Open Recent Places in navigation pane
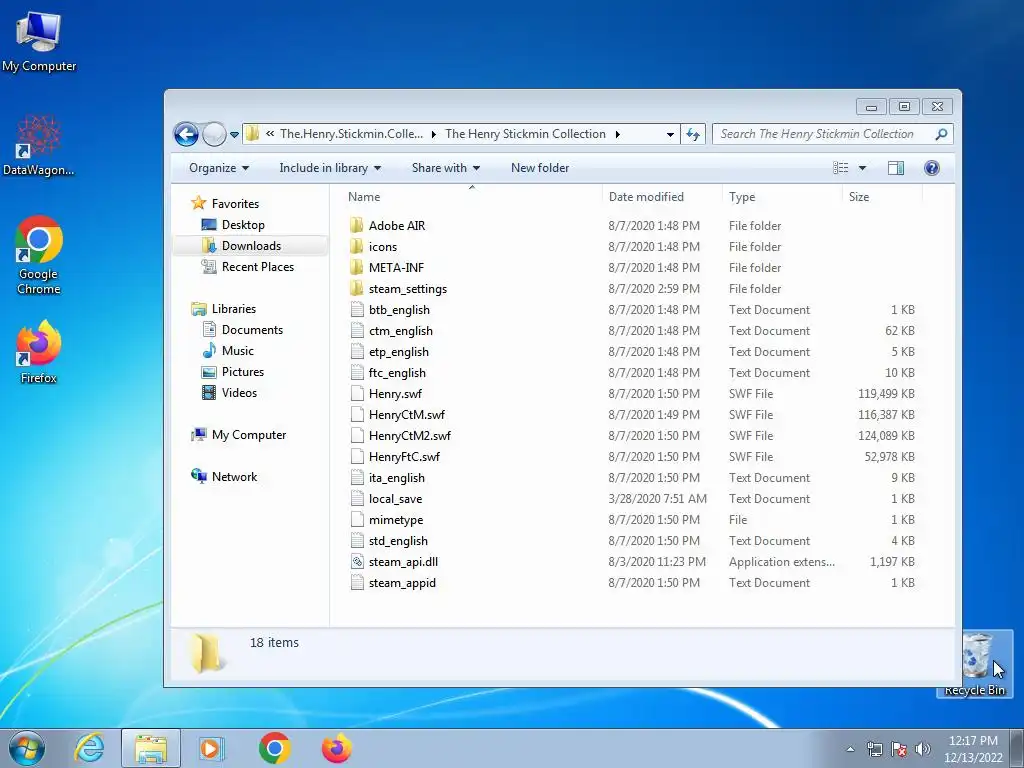 (x=257, y=266)
